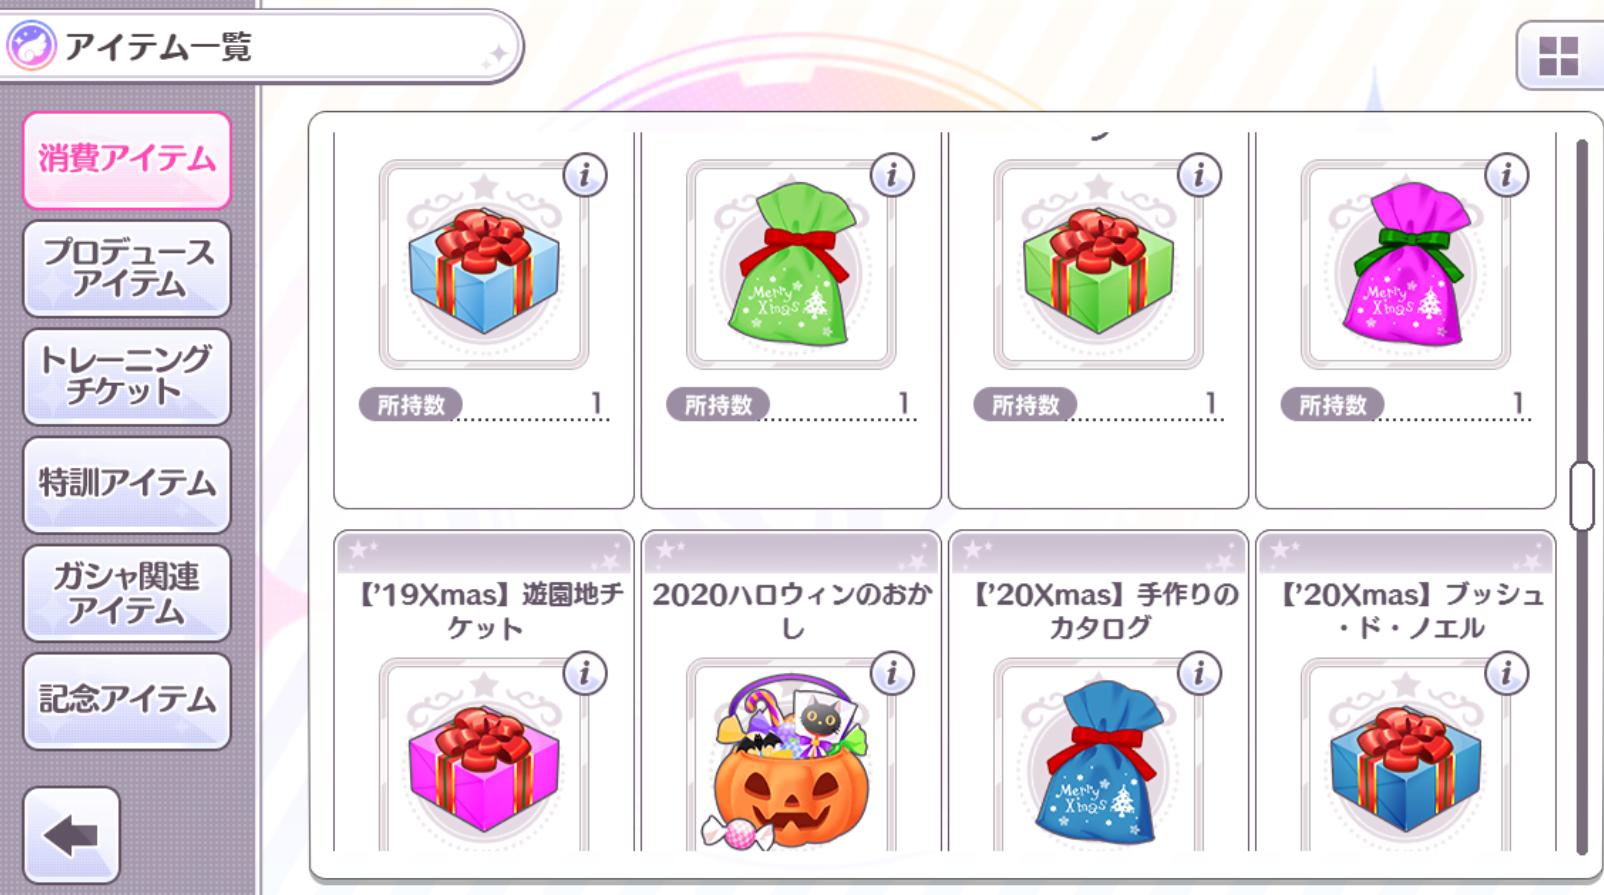View ガシャ関連アイテム category
This screenshot has height=895, width=1604.
click(127, 593)
